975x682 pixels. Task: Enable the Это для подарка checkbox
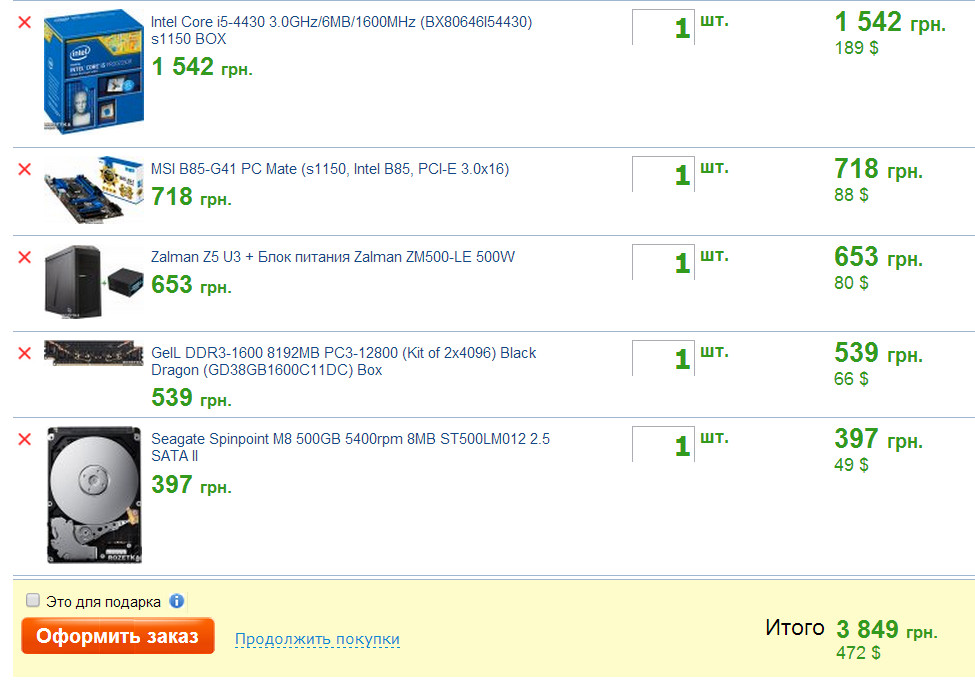coord(32,601)
